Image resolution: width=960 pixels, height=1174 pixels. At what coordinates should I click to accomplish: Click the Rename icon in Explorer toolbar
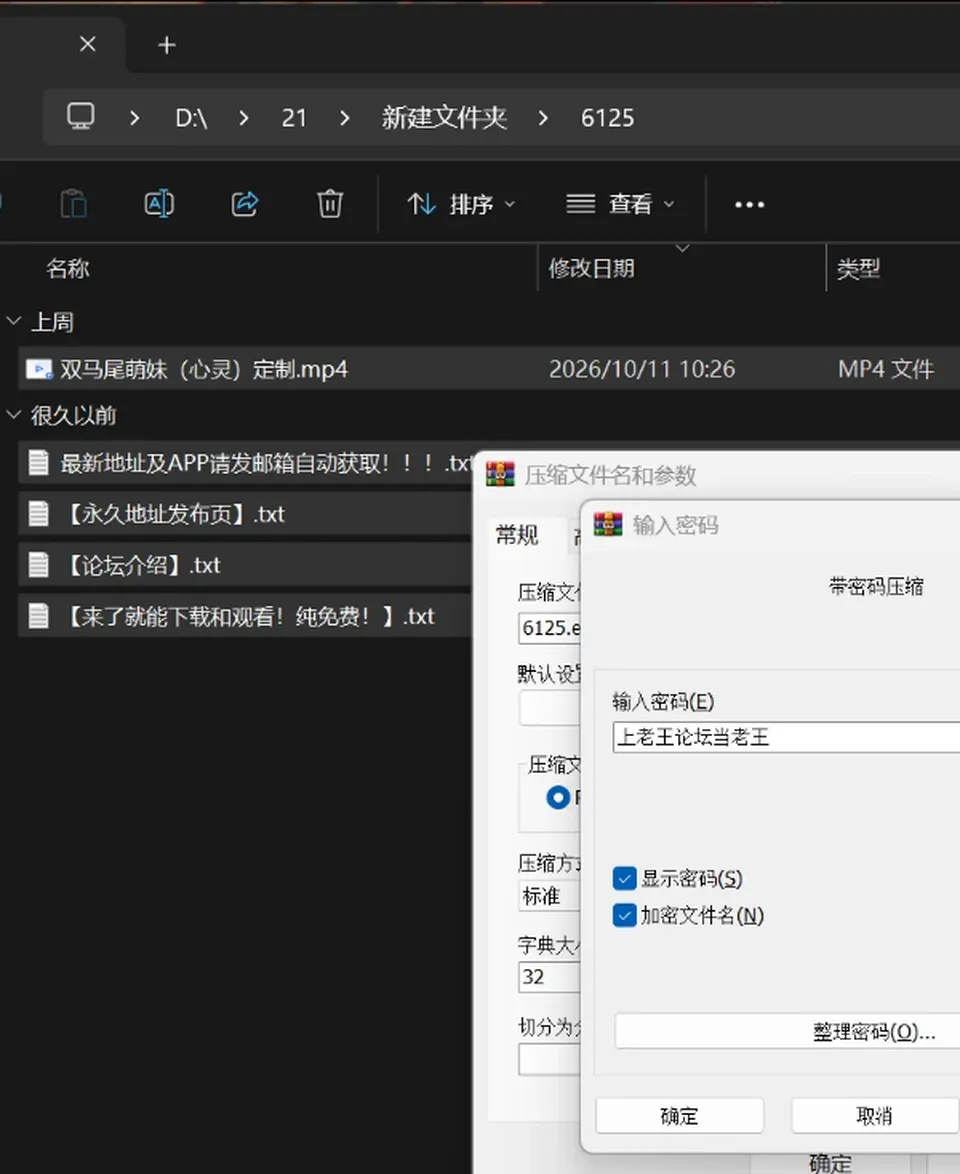(159, 204)
